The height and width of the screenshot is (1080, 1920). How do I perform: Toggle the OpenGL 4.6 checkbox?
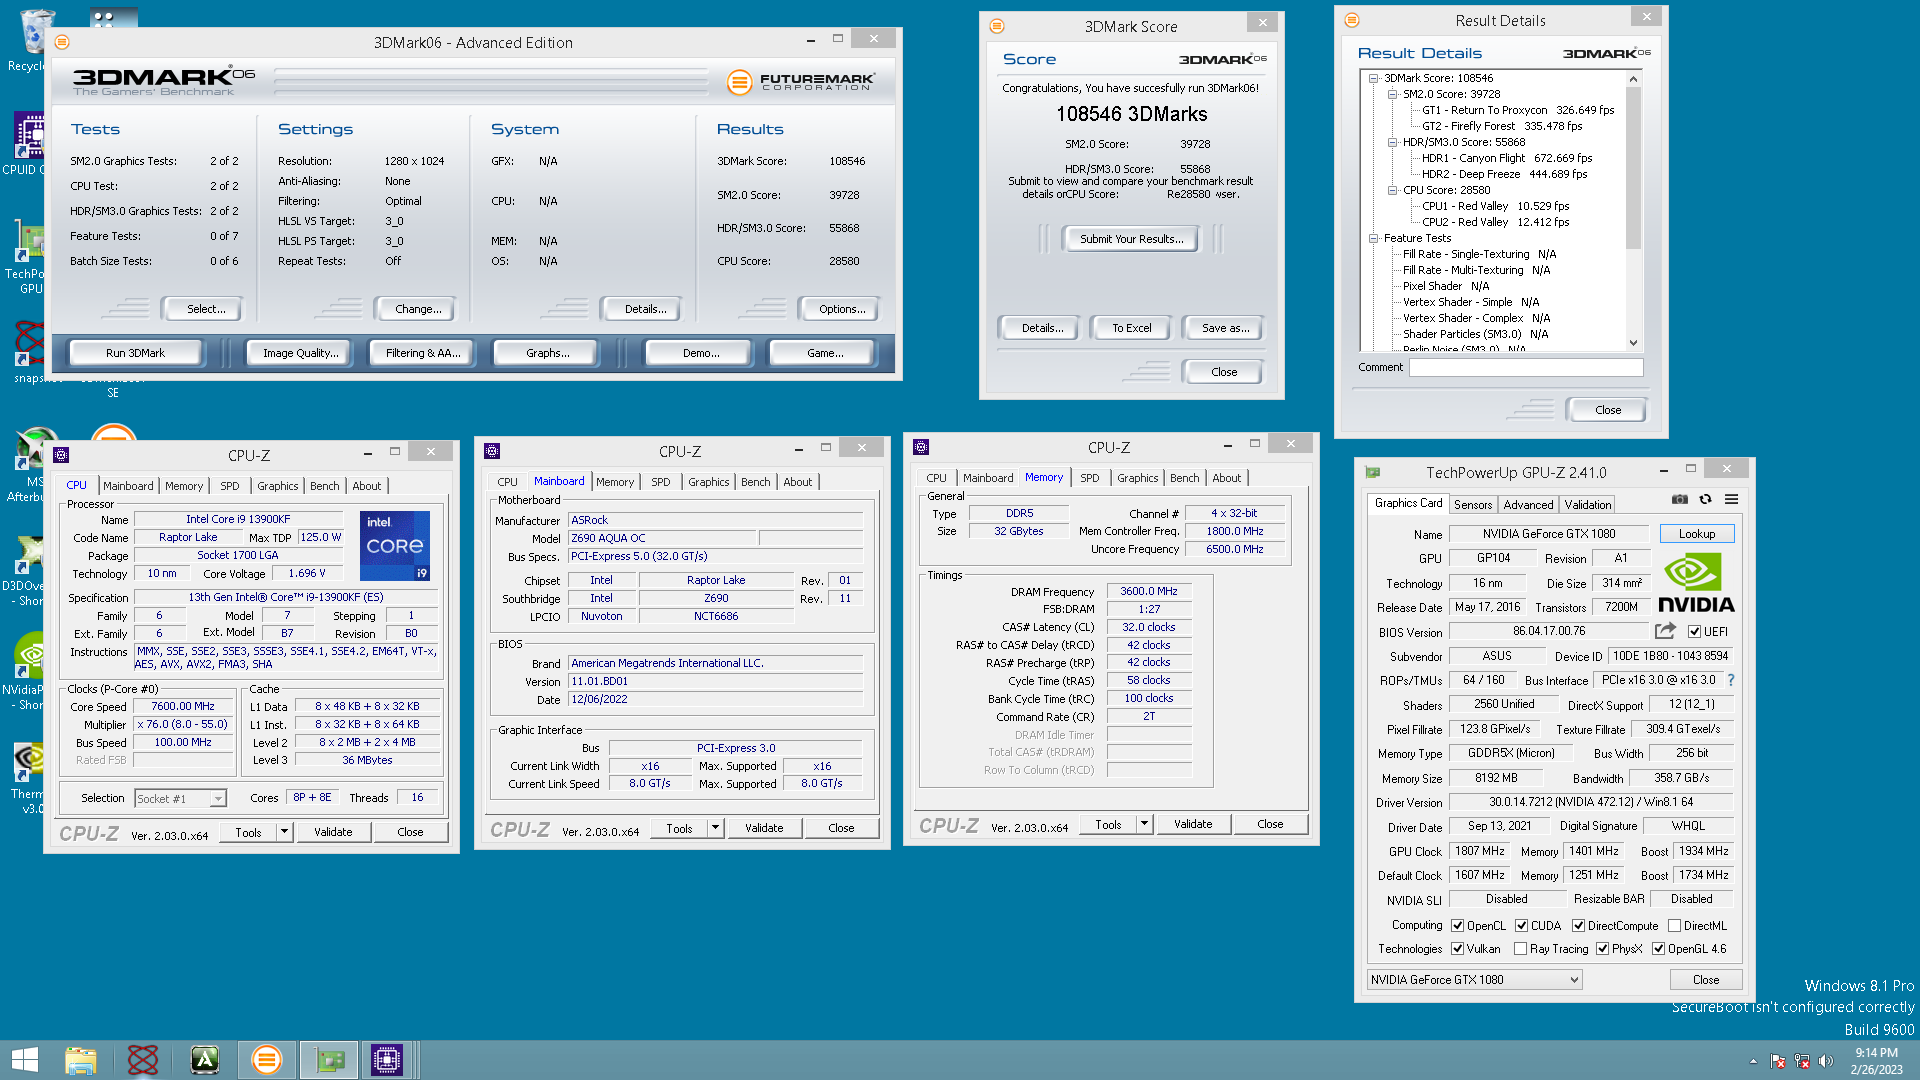pos(1658,949)
